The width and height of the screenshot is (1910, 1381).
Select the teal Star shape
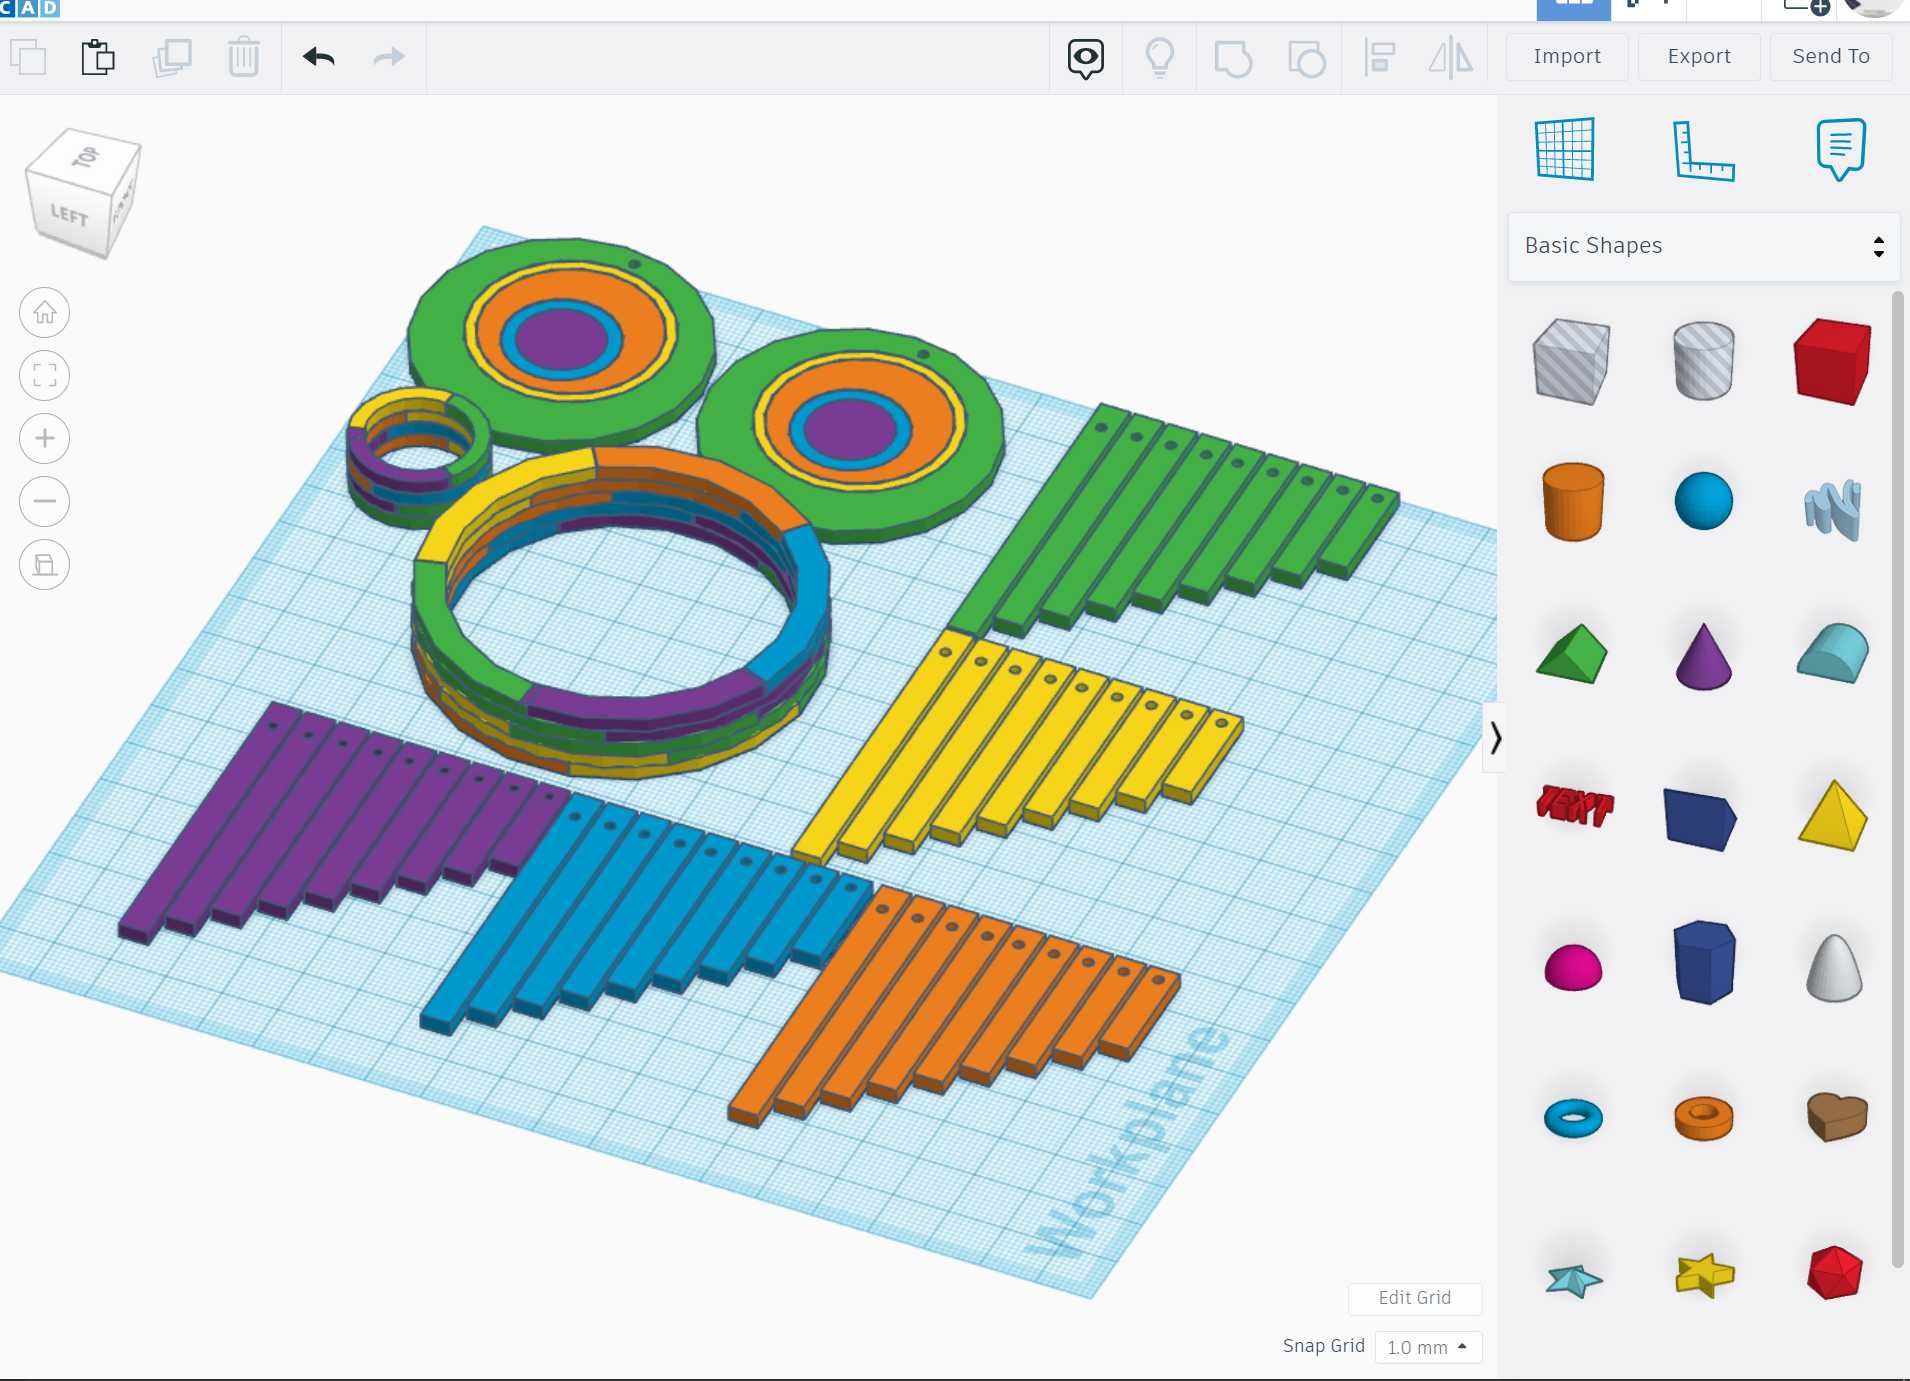[1573, 1280]
